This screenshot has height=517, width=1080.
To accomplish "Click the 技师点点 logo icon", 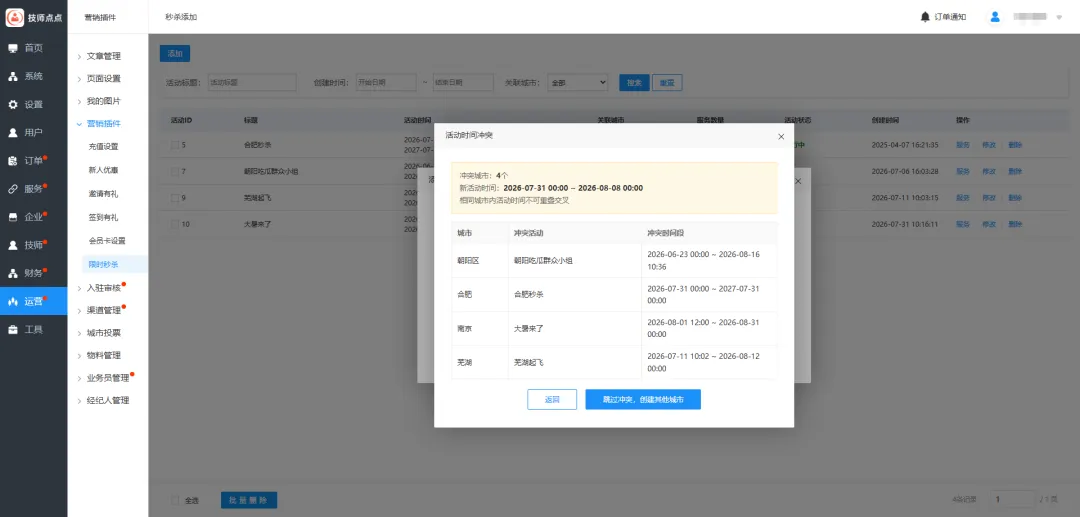I will [x=14, y=17].
